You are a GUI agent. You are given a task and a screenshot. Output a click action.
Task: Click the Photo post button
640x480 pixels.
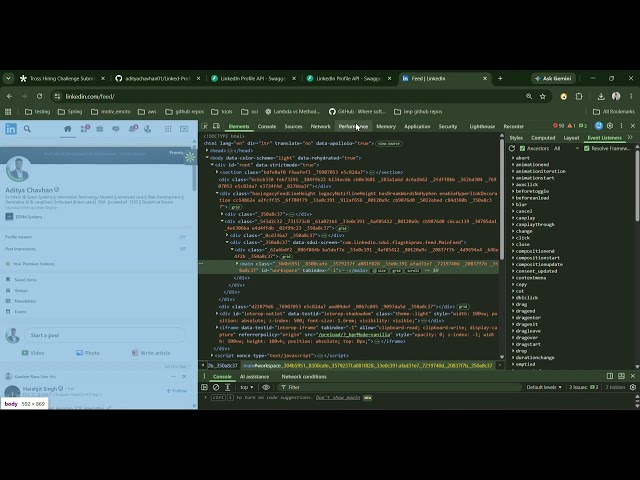(88, 353)
